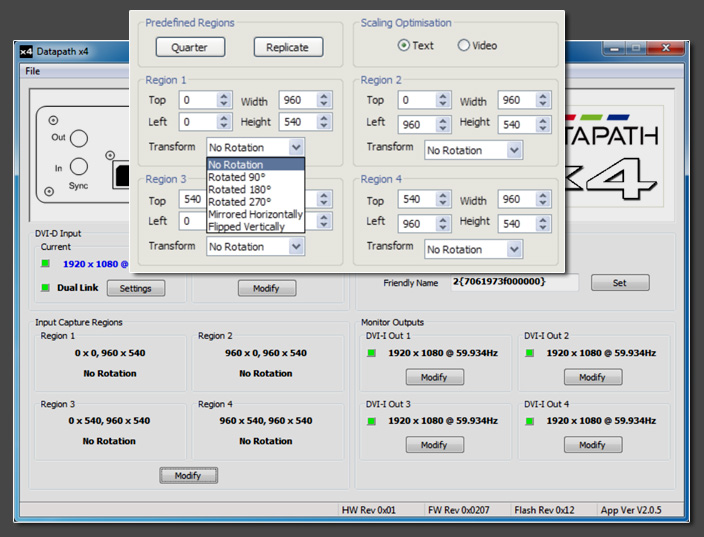This screenshot has width=704, height=537.
Task: Choose Rotated 90° from the transform list
Action: coord(236,177)
